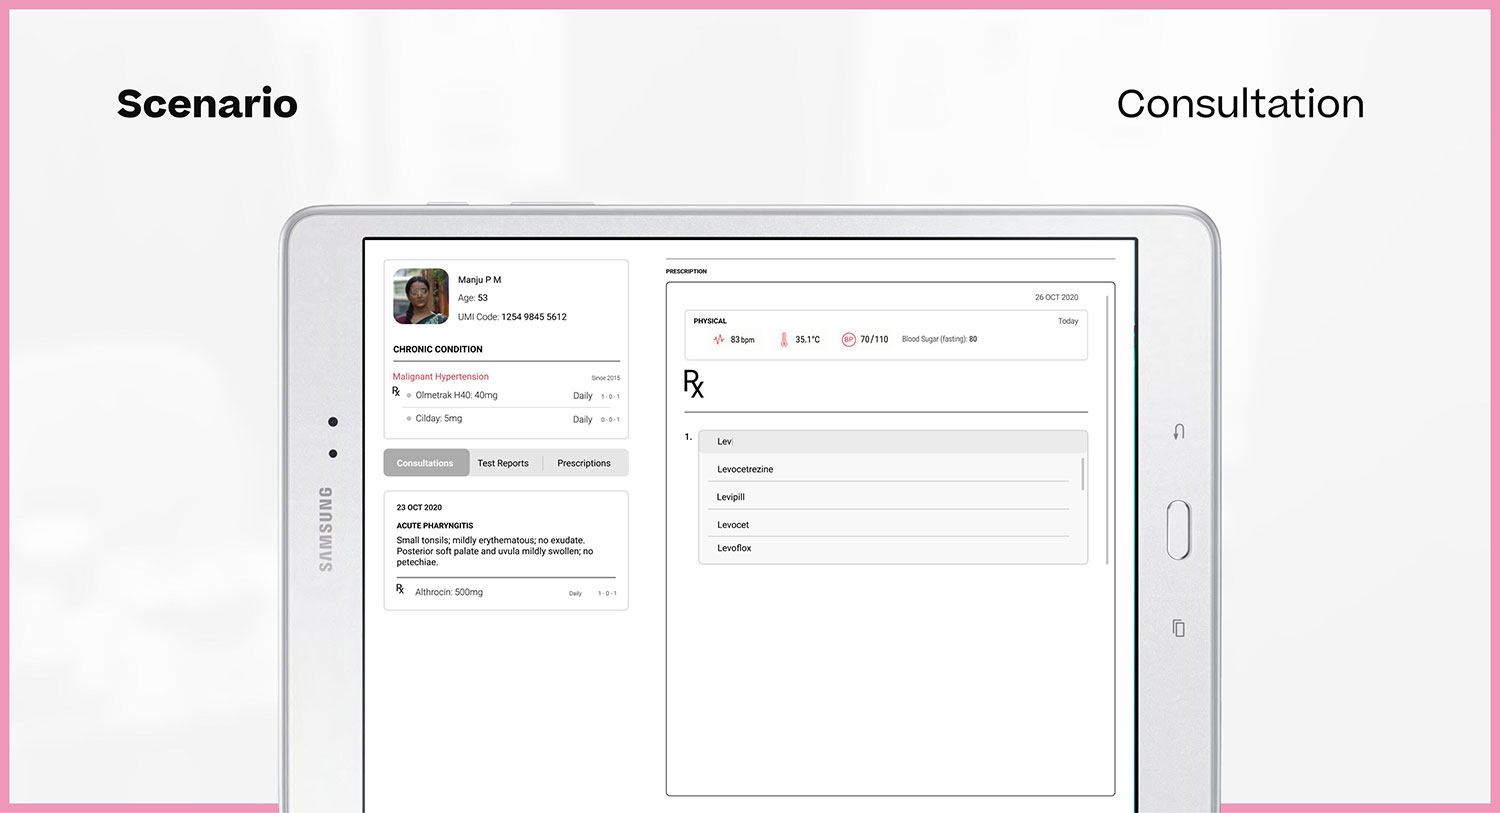This screenshot has width=1500, height=813.
Task: Choose Levoflox from the dropdown
Action: [x=734, y=548]
